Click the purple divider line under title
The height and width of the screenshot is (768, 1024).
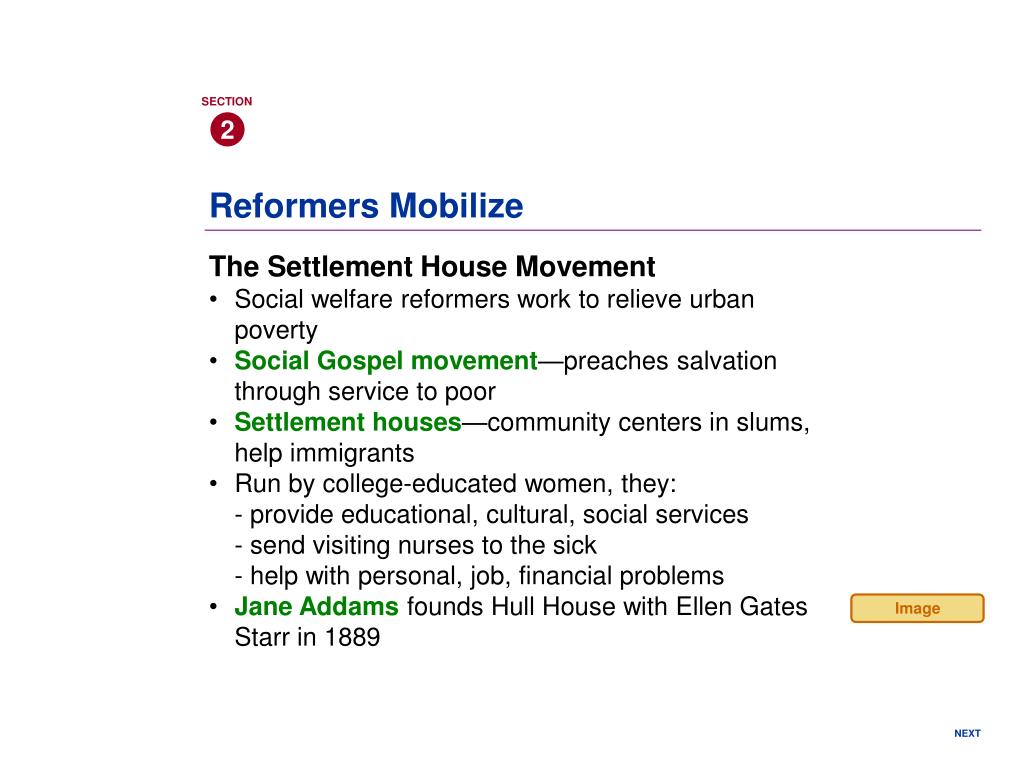point(593,230)
